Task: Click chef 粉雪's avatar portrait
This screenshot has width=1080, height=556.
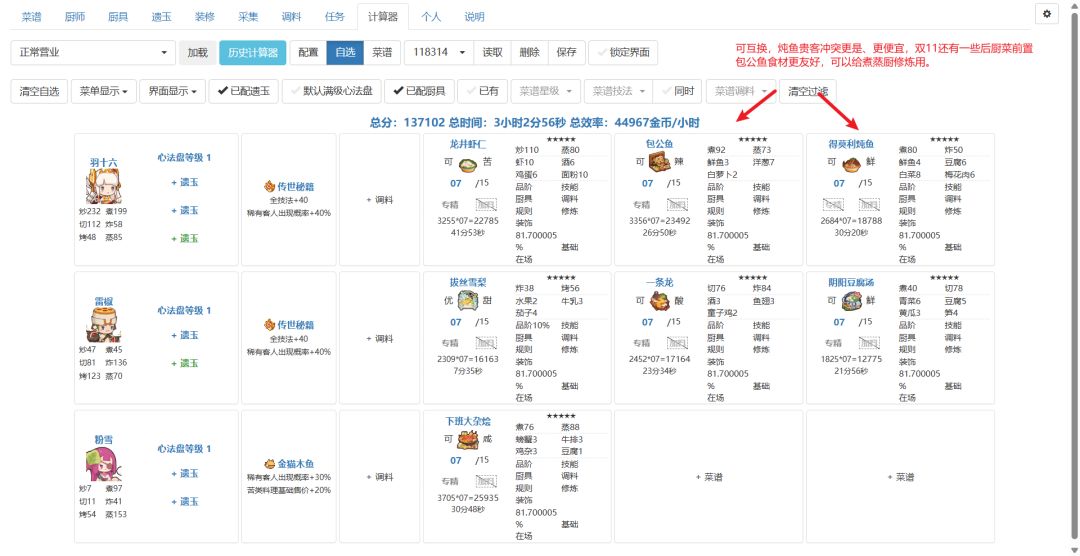Action: pos(103,464)
